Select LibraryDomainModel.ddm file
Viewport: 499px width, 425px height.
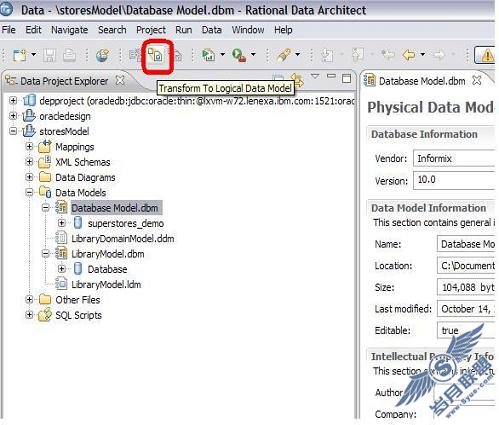pos(123,239)
